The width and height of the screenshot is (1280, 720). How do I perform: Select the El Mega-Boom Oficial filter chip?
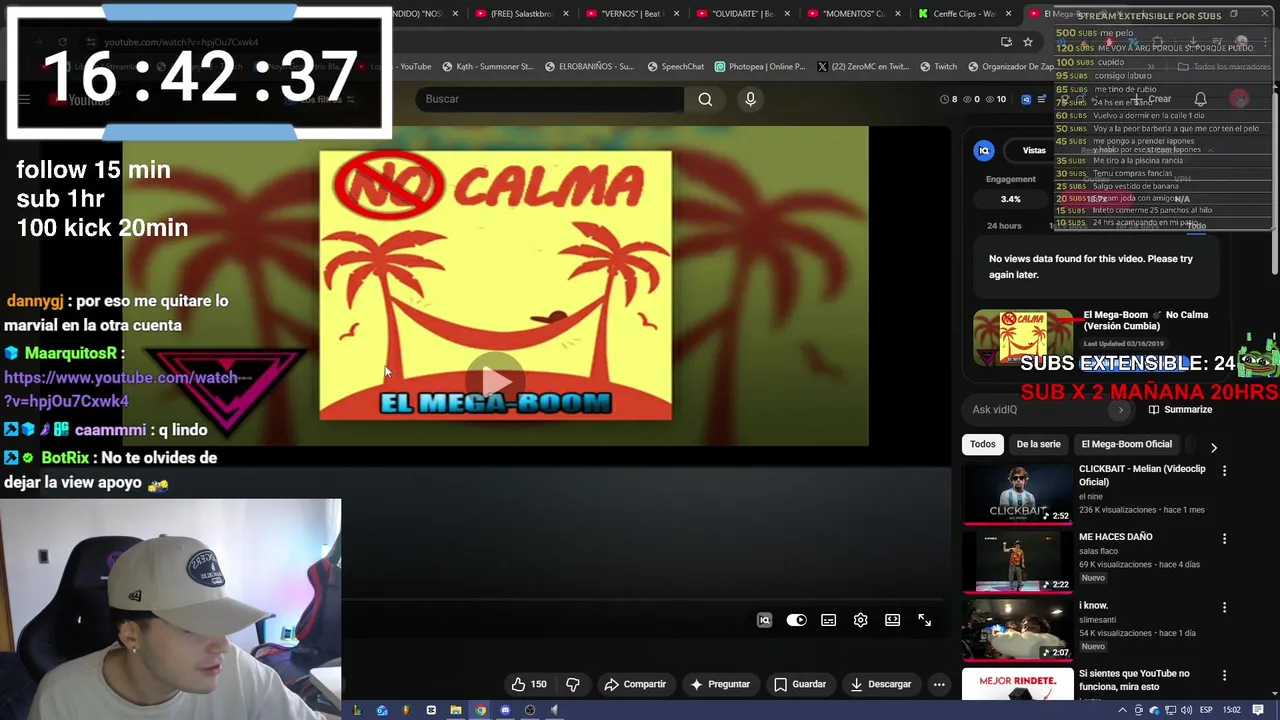point(1126,444)
